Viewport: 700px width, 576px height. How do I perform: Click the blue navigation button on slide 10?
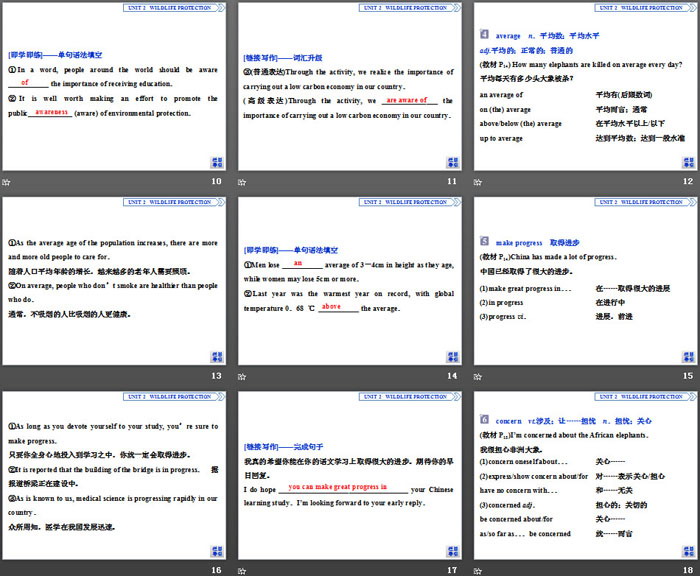click(x=217, y=163)
